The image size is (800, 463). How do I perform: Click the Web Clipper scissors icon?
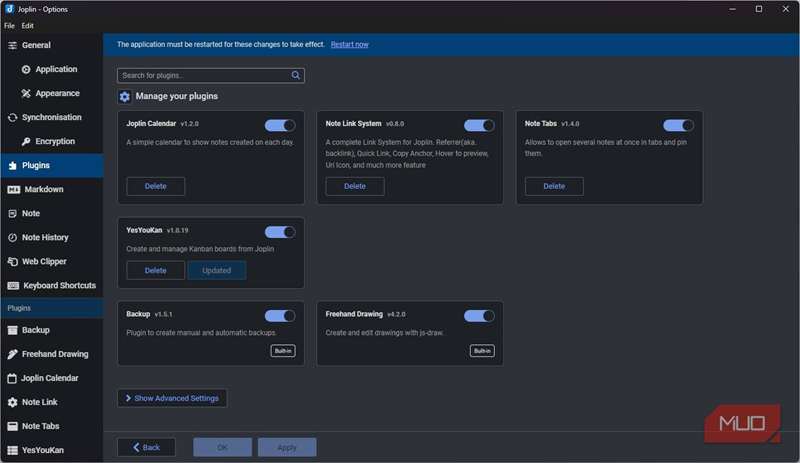[13, 261]
